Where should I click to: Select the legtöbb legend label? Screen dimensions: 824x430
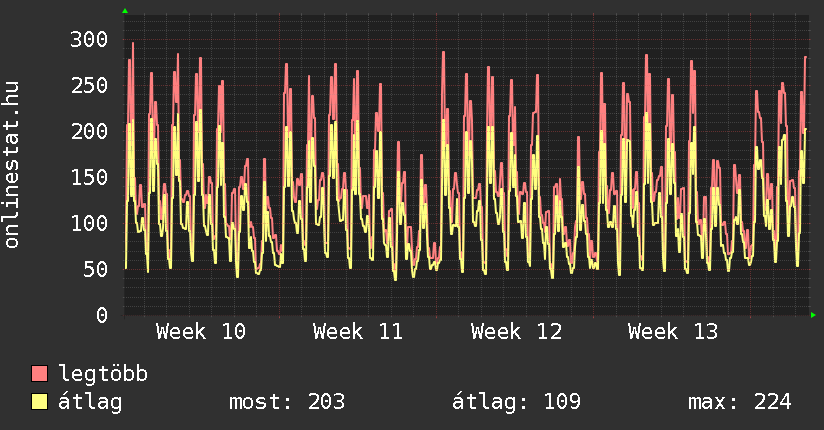click(103, 374)
